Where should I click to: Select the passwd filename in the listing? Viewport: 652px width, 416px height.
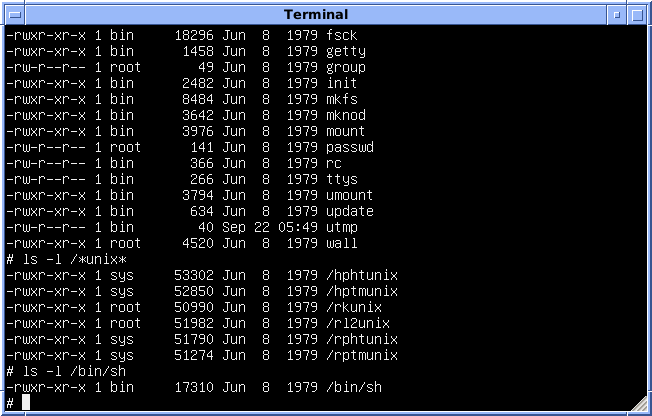click(350, 147)
